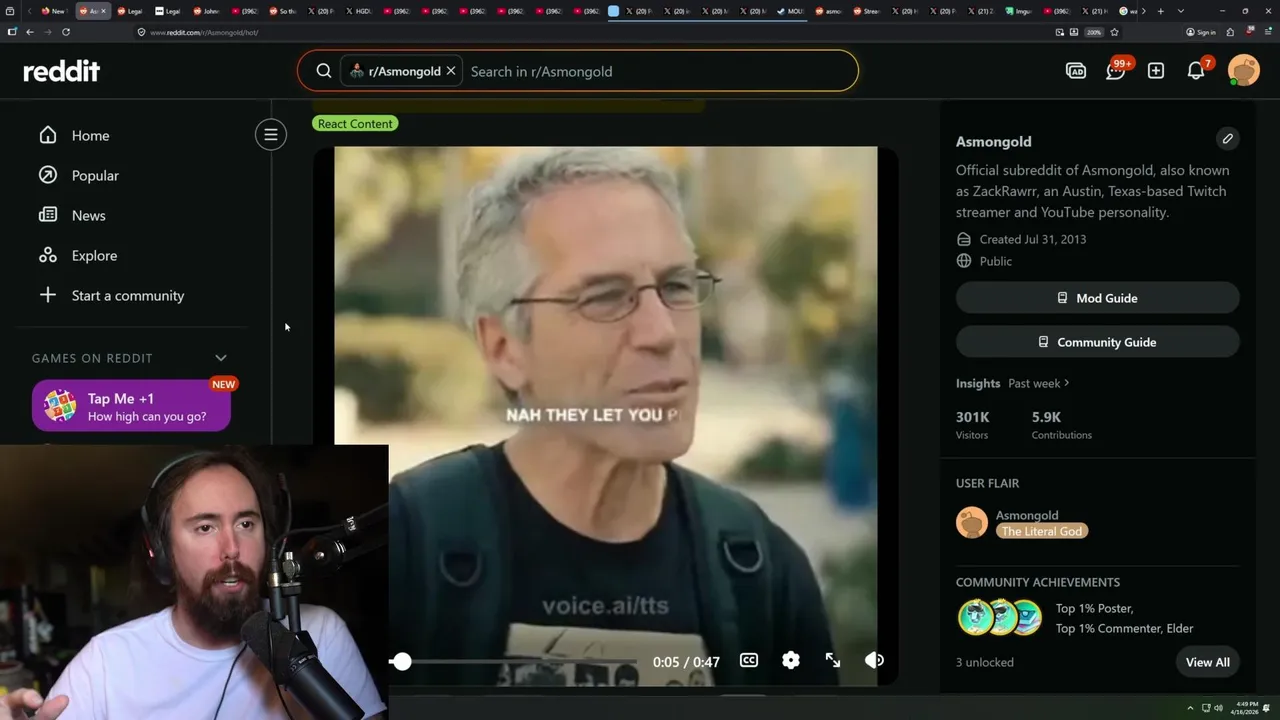
Task: Click the video time 0:05 / 0:47
Action: pos(686,661)
